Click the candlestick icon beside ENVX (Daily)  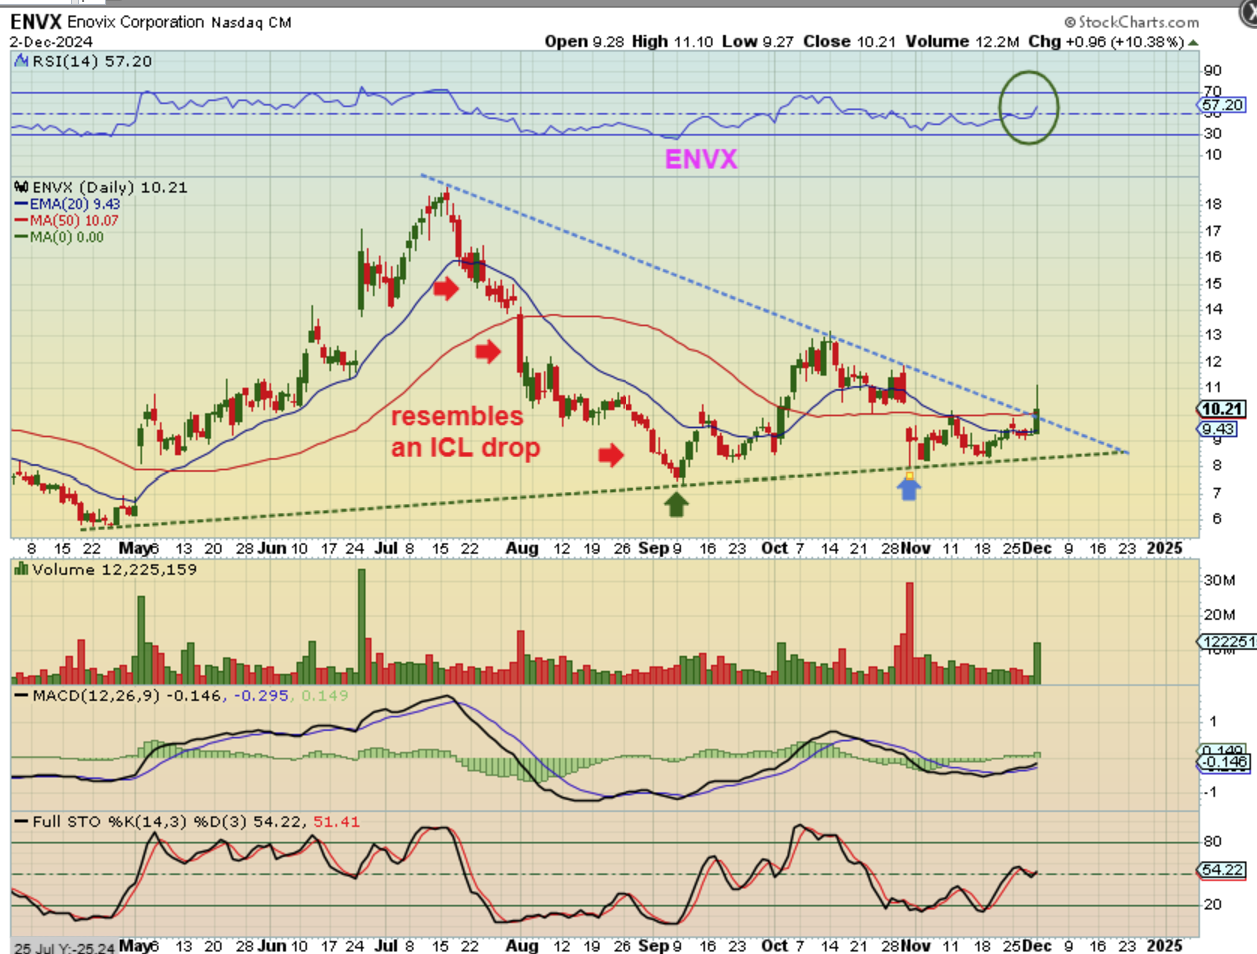pyautogui.click(x=21, y=187)
